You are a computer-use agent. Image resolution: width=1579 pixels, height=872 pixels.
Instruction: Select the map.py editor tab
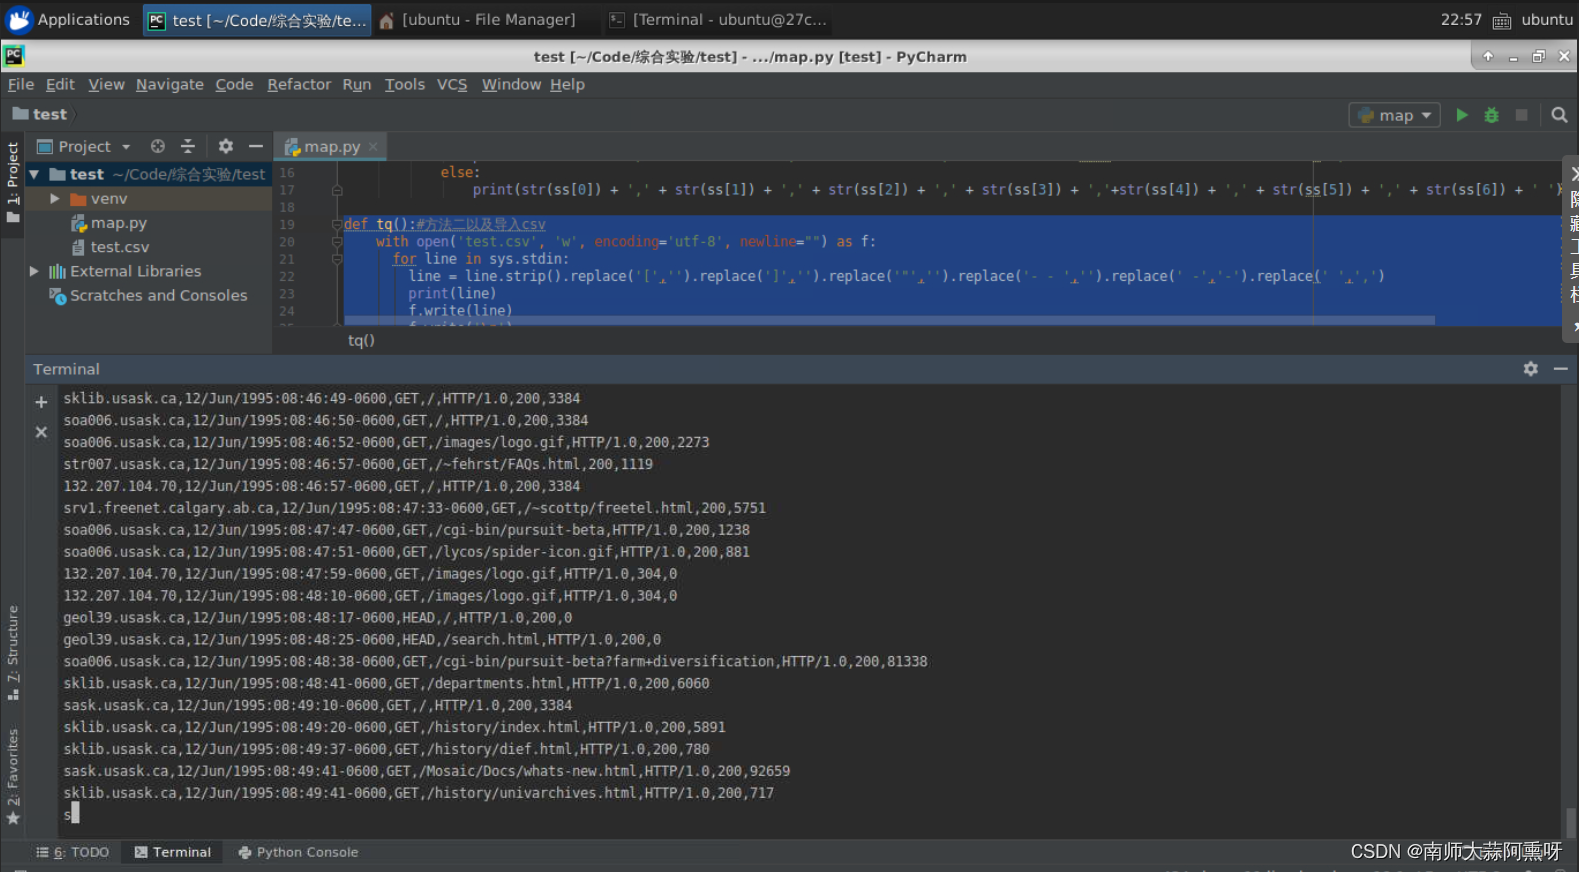point(330,147)
